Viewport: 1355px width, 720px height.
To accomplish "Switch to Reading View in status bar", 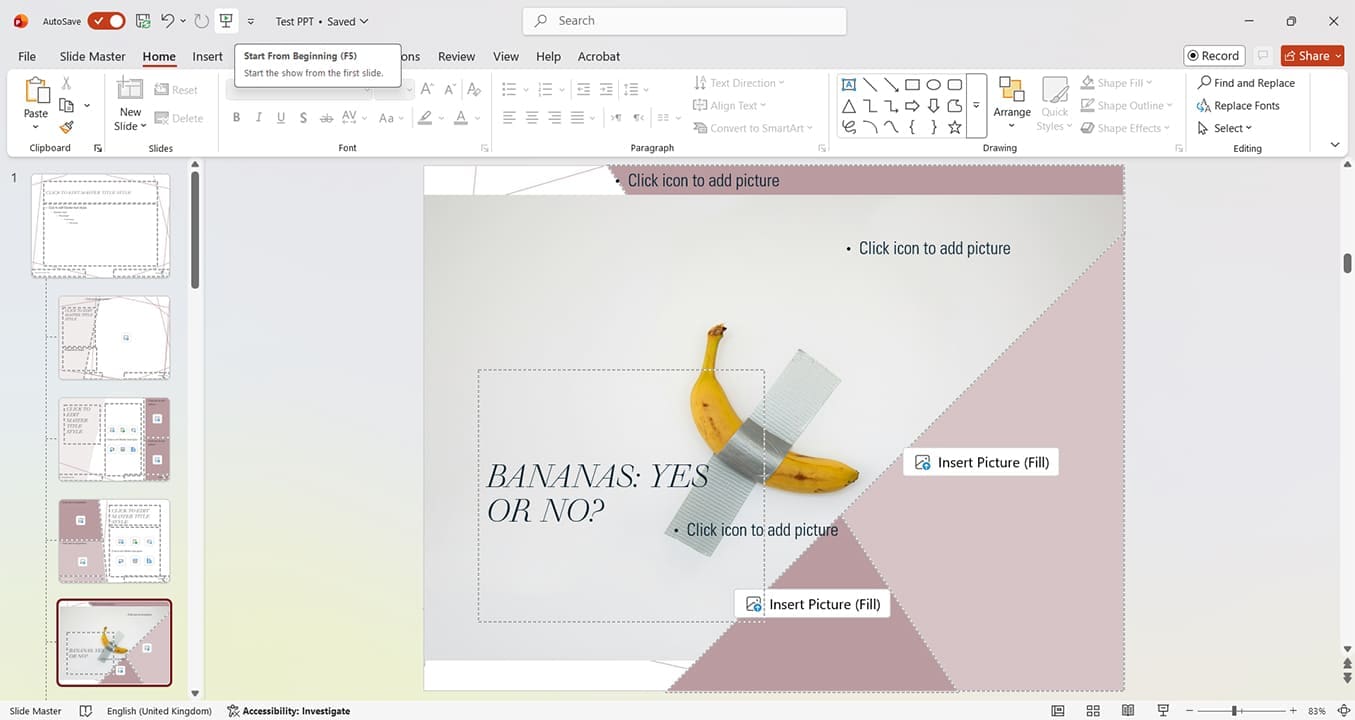I will 1128,711.
